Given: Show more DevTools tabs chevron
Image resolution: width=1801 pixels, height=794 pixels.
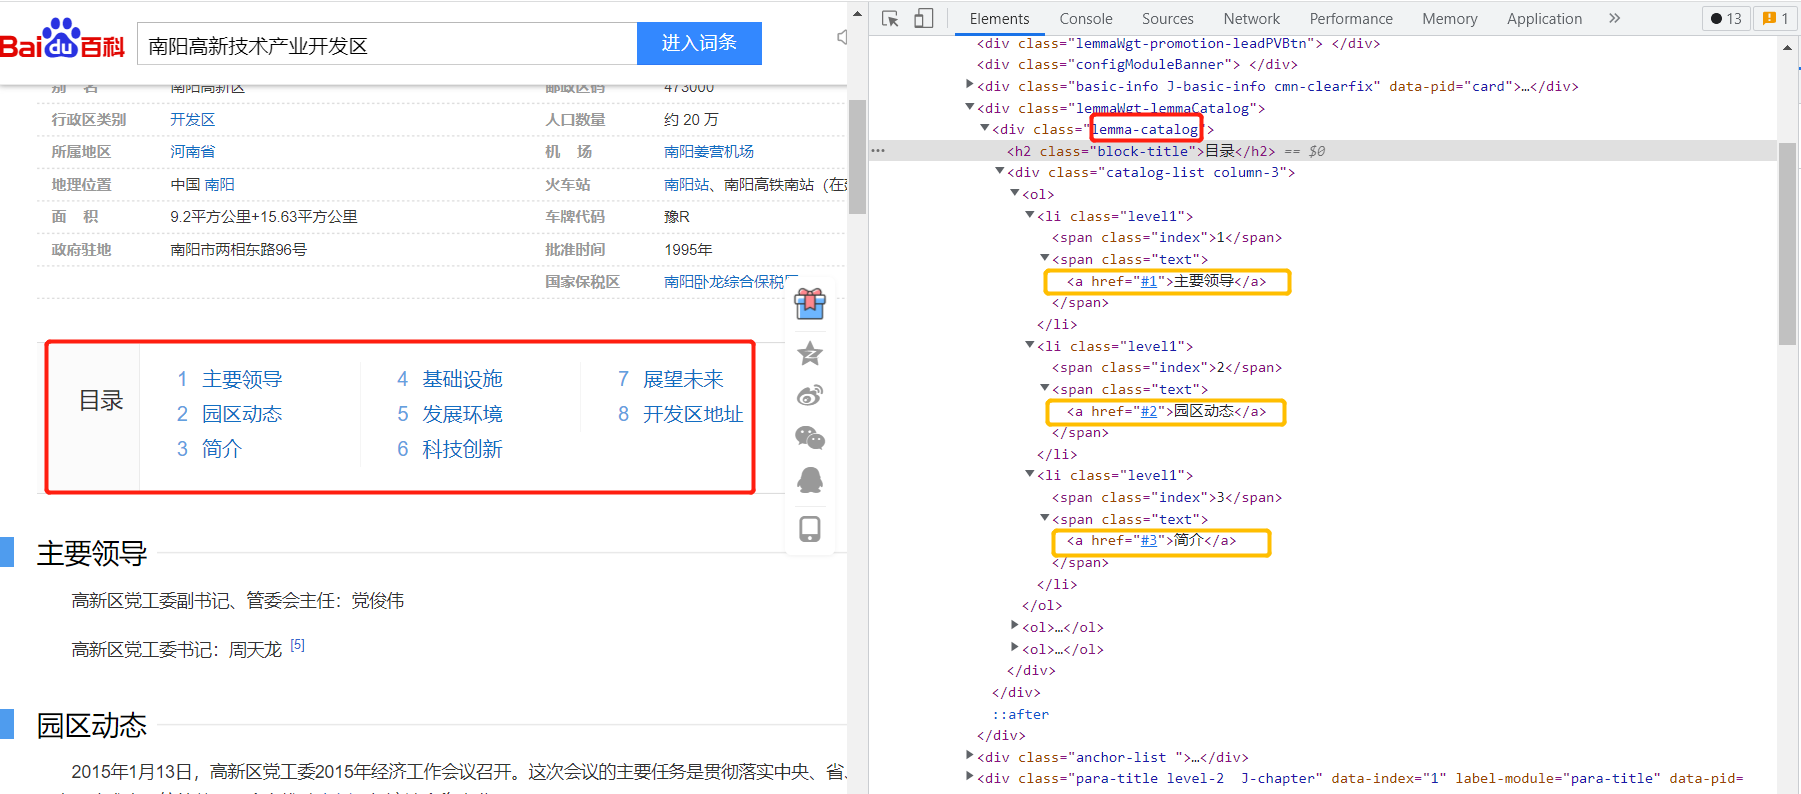Looking at the screenshot, I should pos(1614,18).
